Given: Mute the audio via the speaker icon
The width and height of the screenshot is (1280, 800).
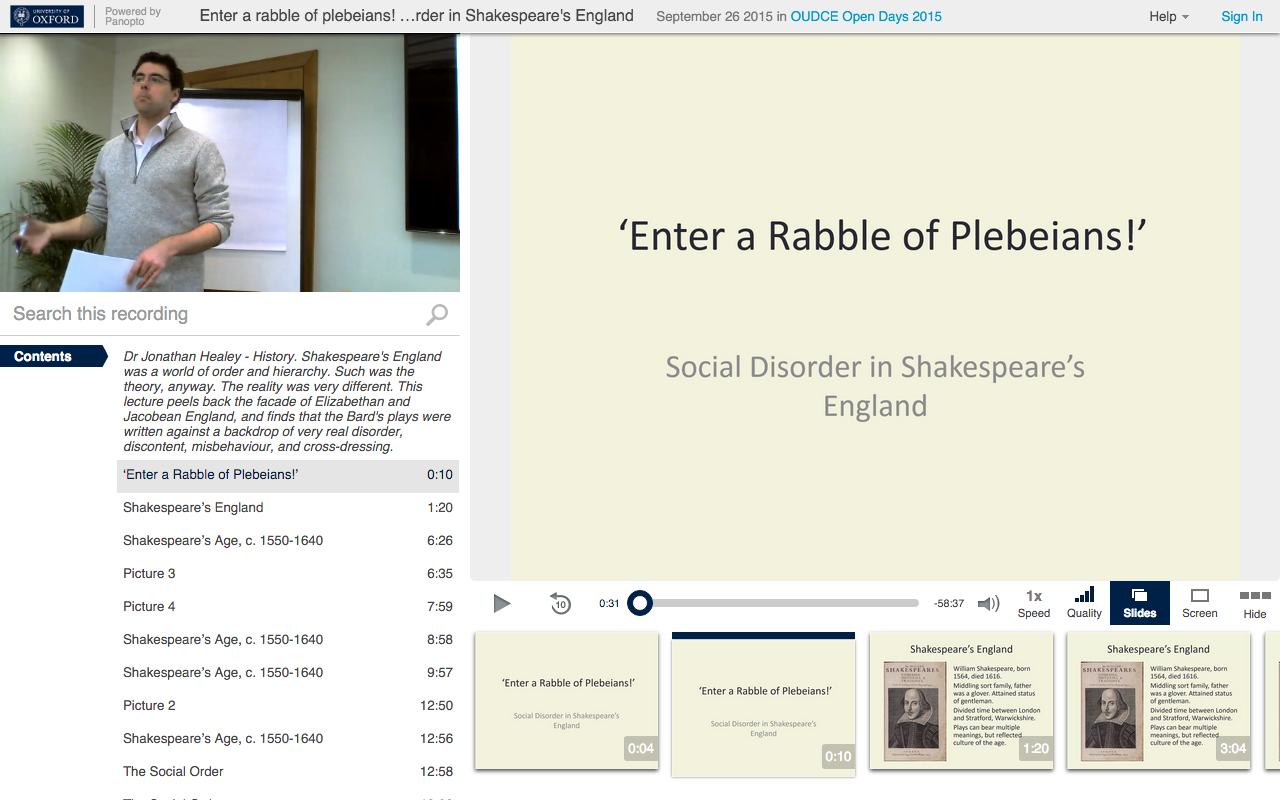Looking at the screenshot, I should tap(988, 603).
